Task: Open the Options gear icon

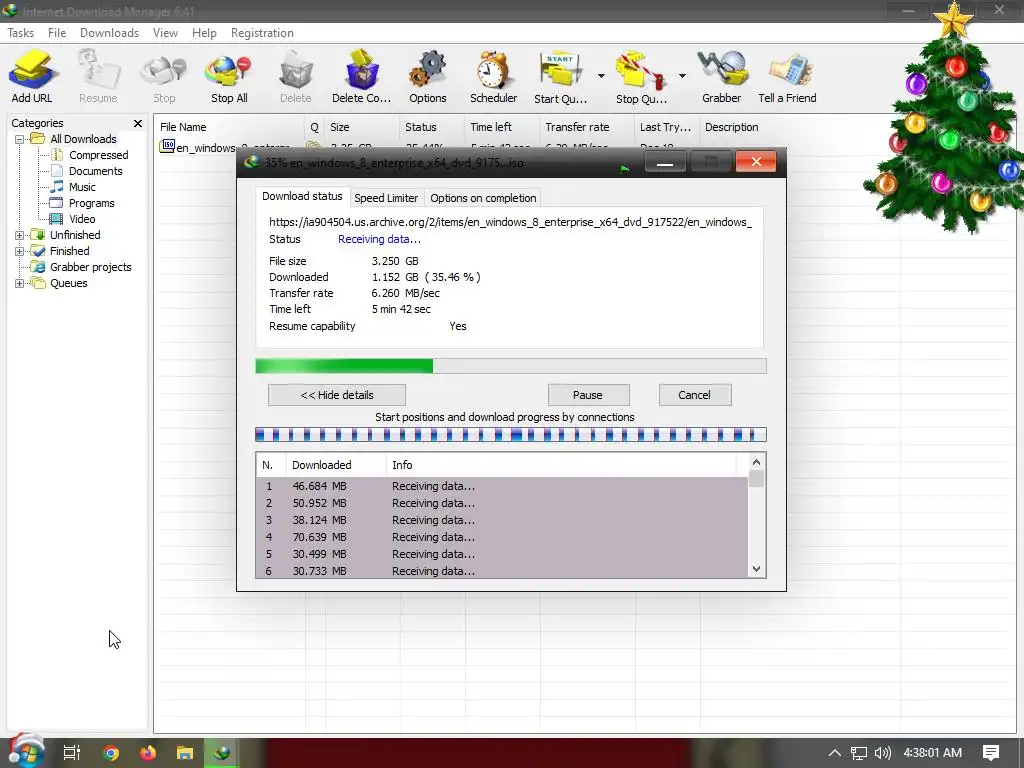Action: 428,77
